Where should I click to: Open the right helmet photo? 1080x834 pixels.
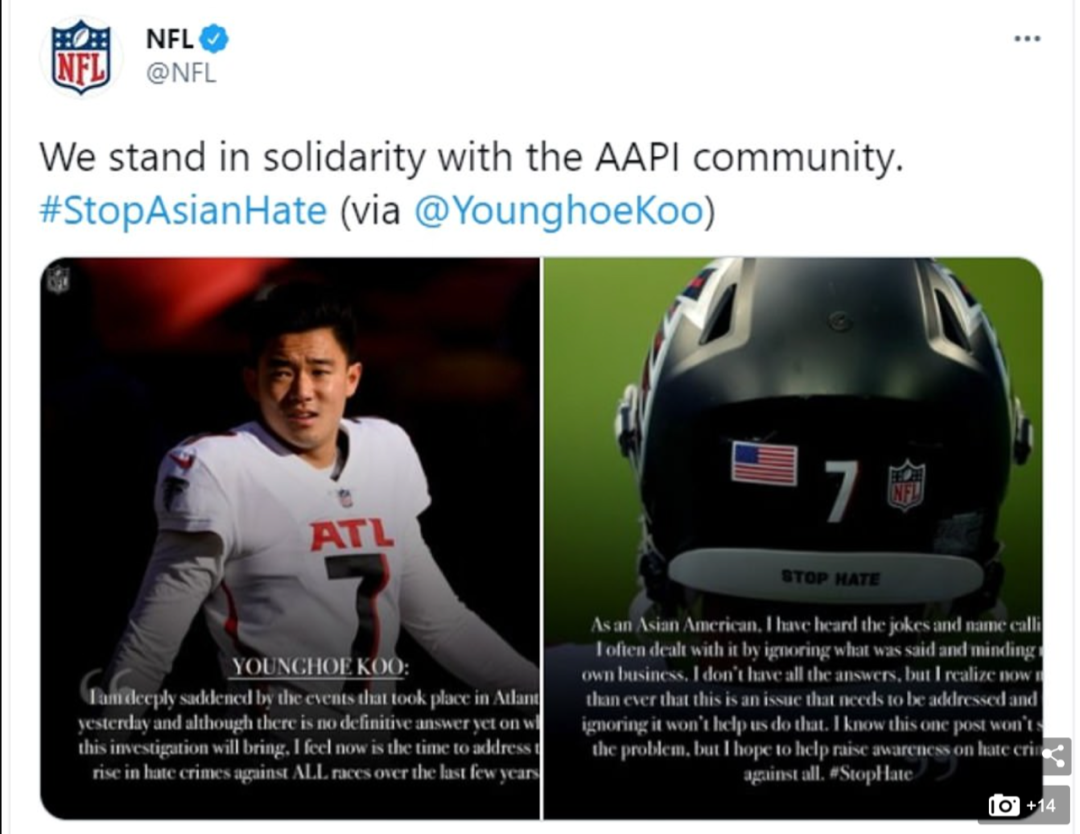(793, 539)
